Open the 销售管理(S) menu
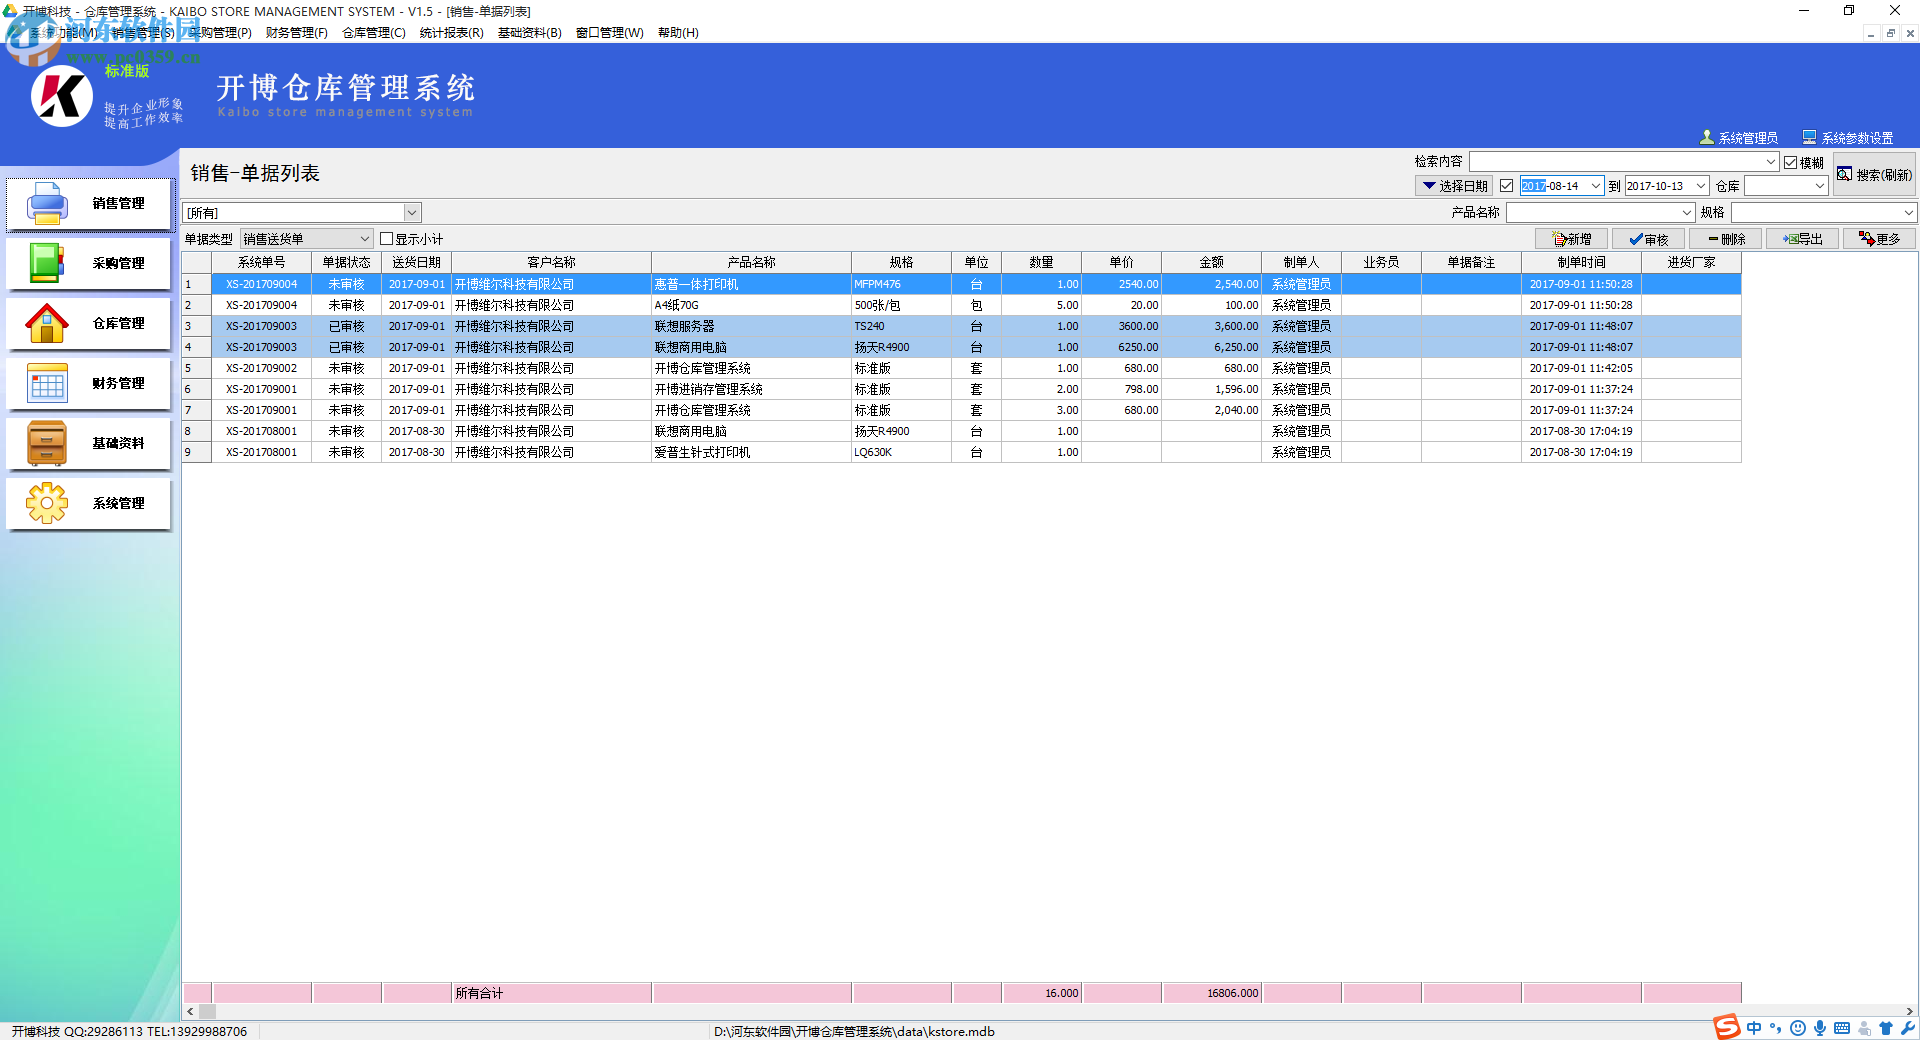Viewport: 1920px width, 1040px height. tap(143, 33)
